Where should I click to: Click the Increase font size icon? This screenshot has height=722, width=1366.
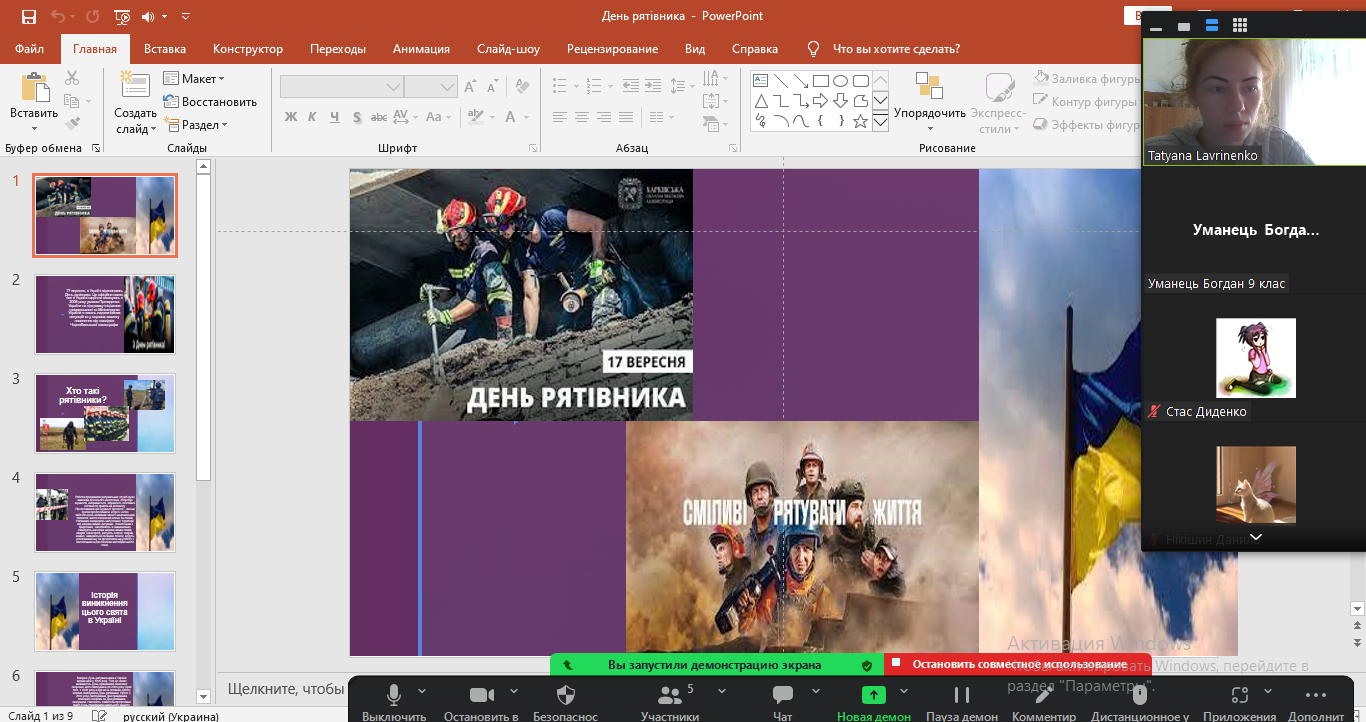click(472, 87)
